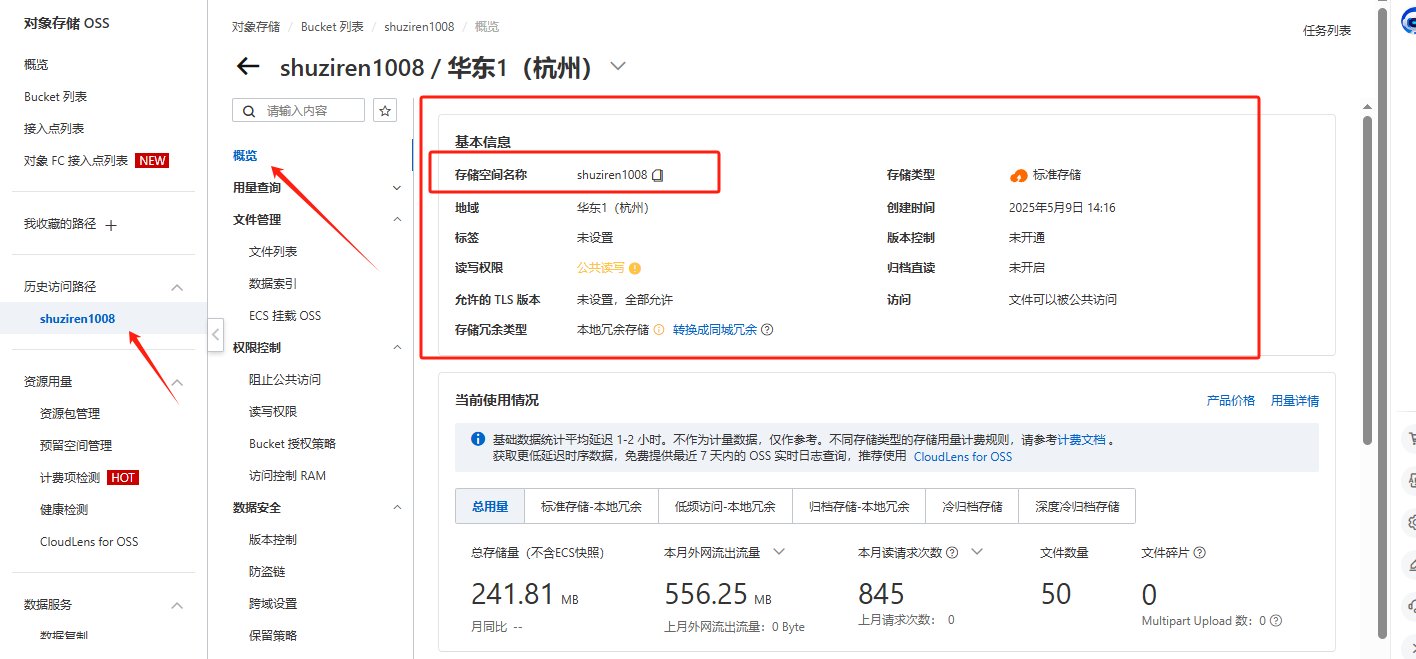
Task: Click the help icon after 转换成同城冗余
Action: tap(768, 329)
